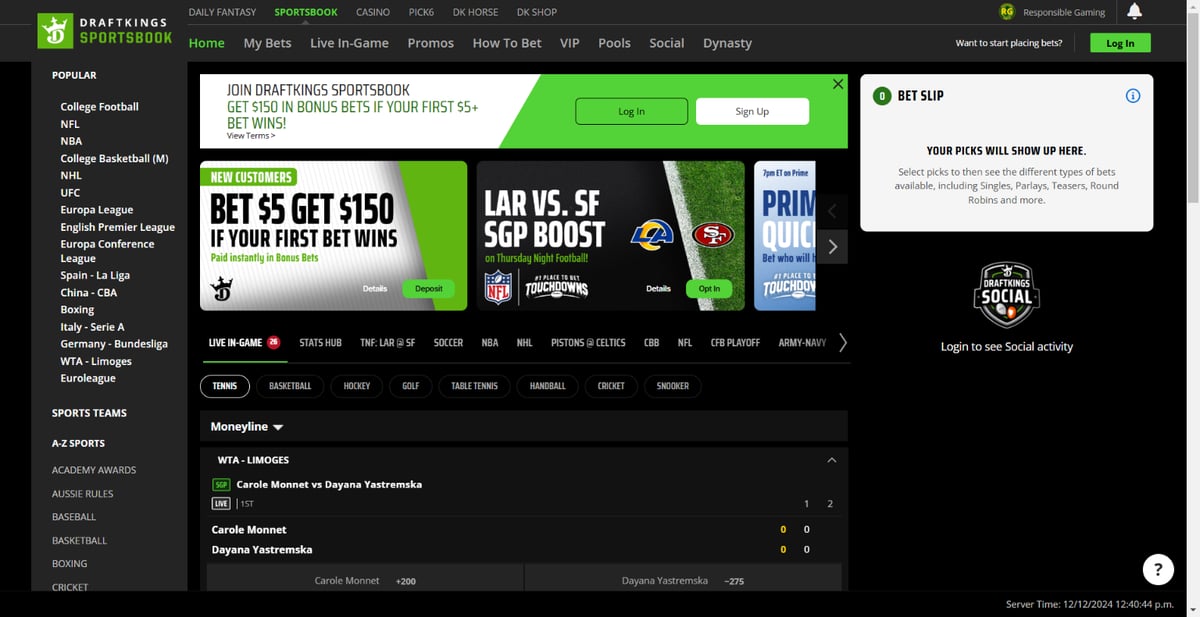Switch to the Stats Hub tab
This screenshot has height=617, width=1200.
[320, 343]
